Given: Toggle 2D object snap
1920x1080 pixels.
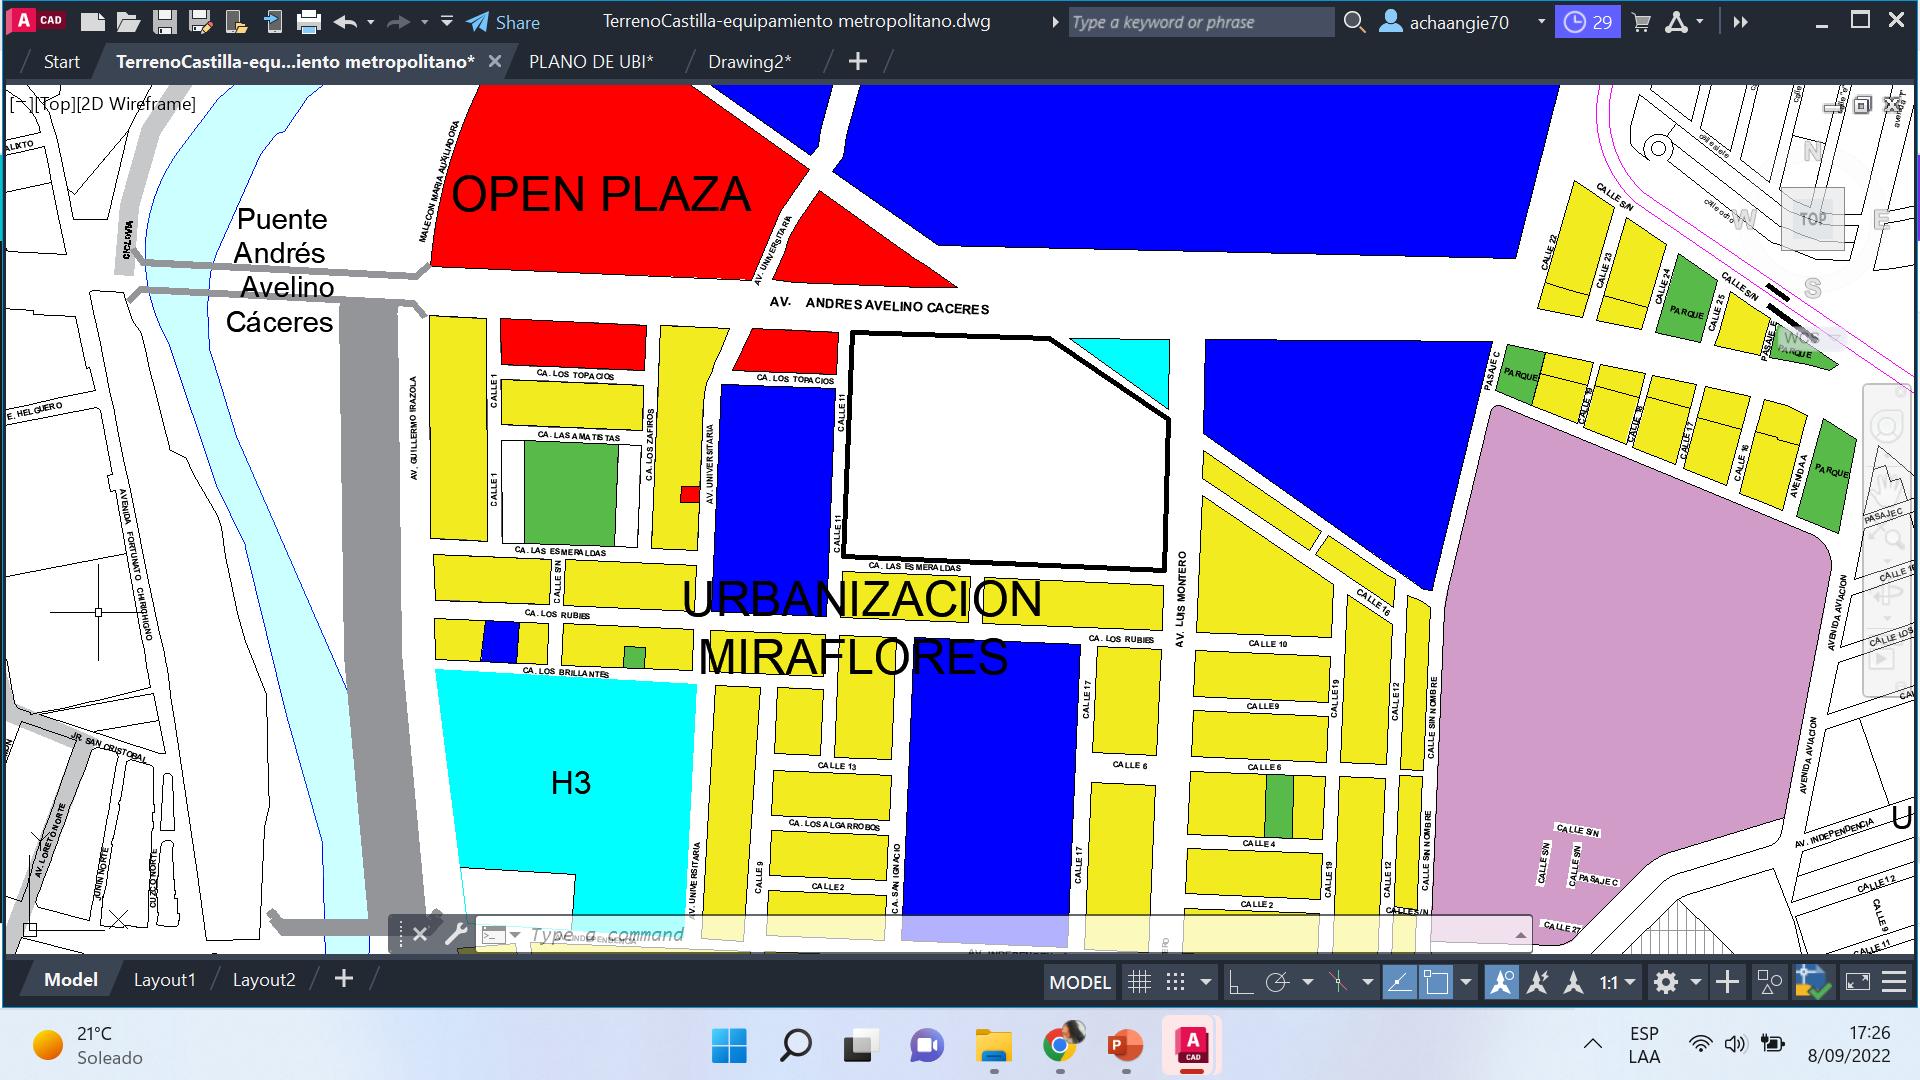Looking at the screenshot, I should click(x=1436, y=982).
